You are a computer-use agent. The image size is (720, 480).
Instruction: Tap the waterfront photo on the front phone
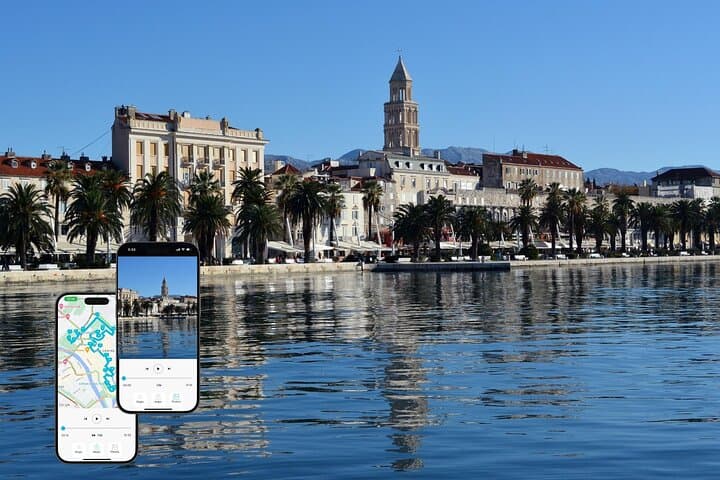pyautogui.click(x=158, y=307)
